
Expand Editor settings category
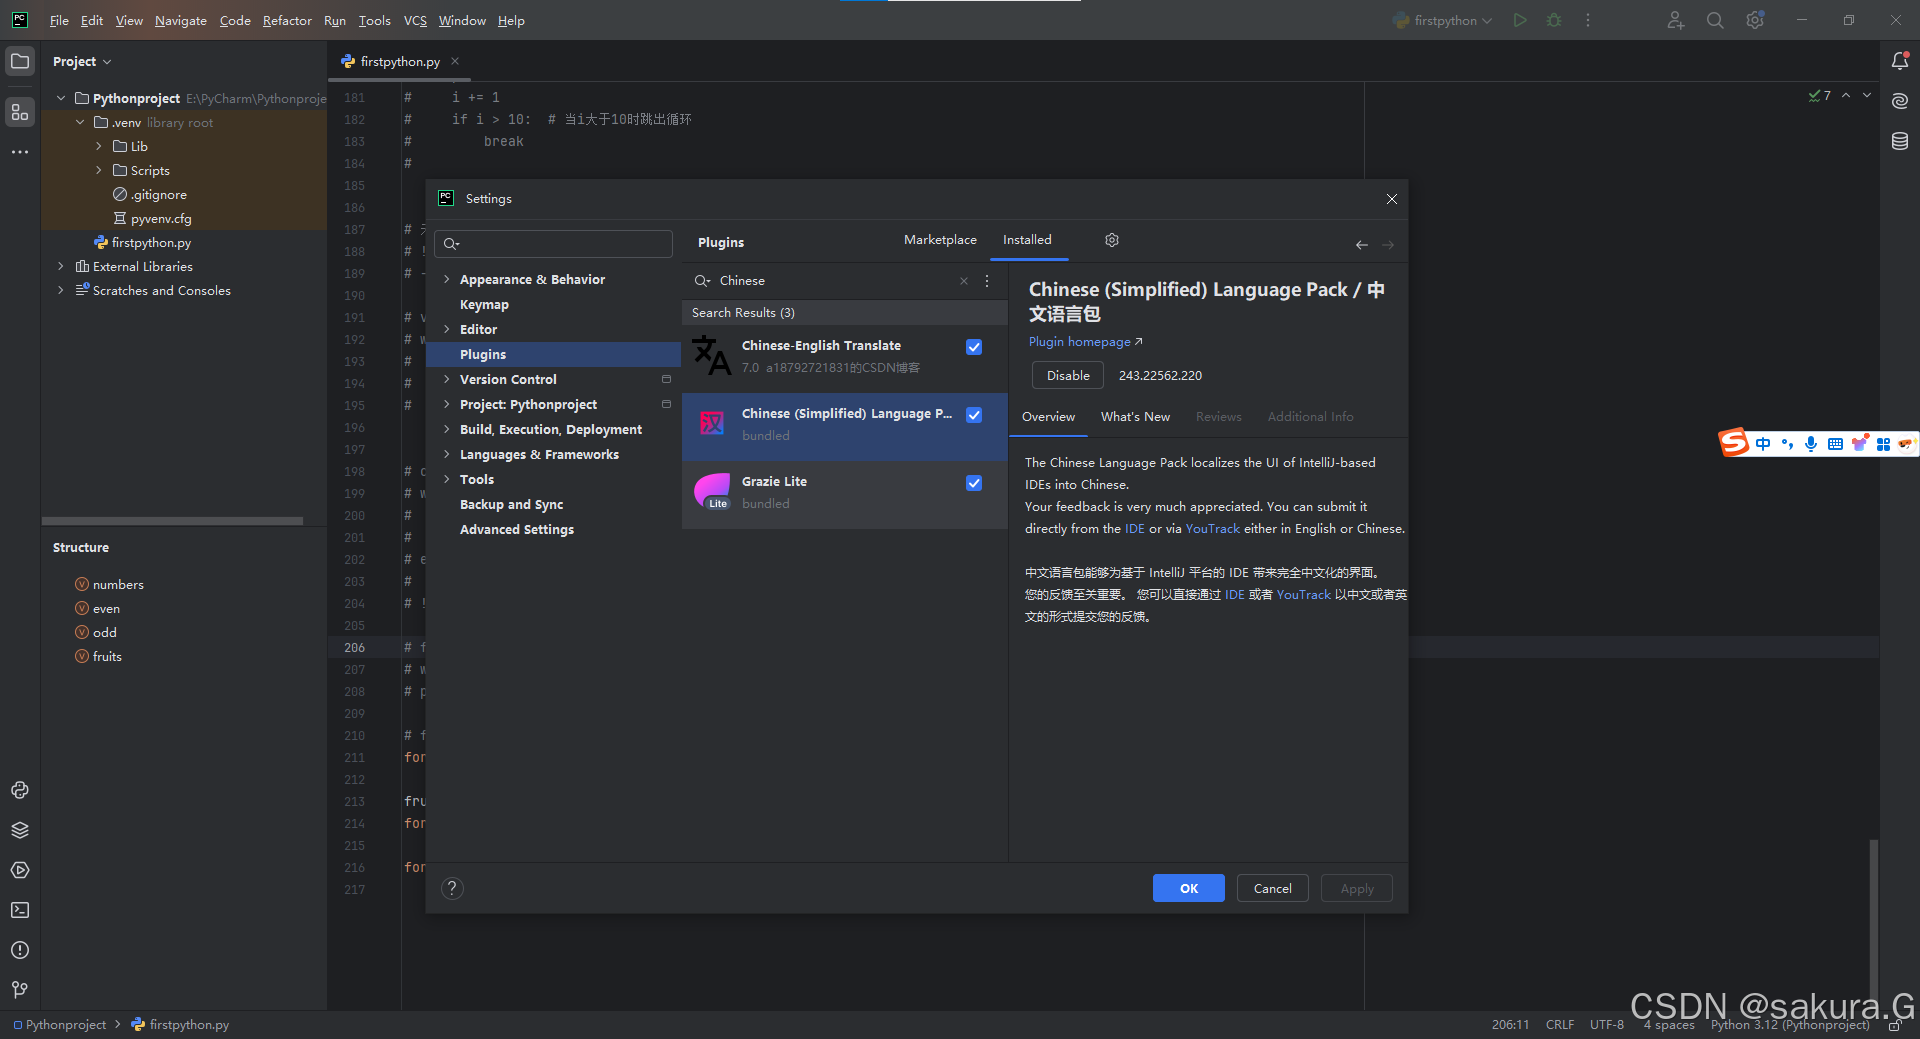coord(447,329)
